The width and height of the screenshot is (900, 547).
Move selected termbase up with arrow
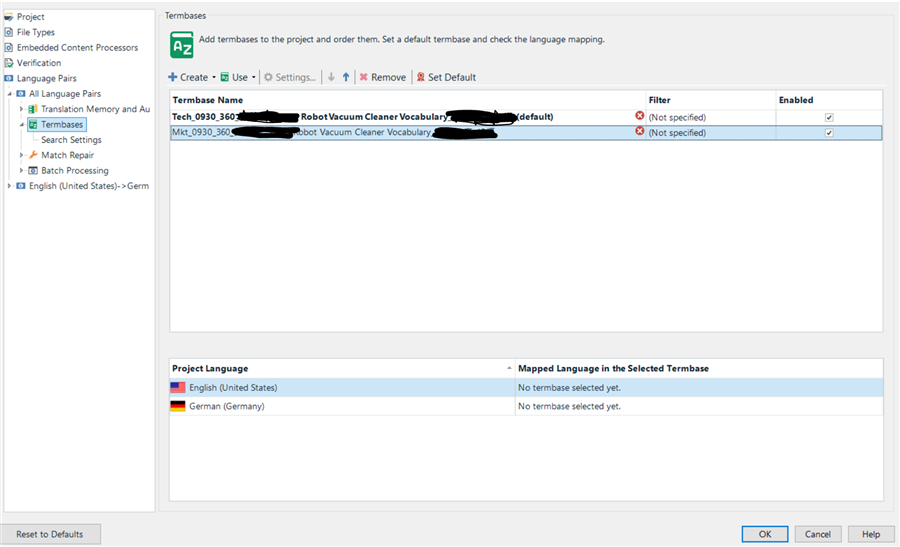(x=346, y=77)
